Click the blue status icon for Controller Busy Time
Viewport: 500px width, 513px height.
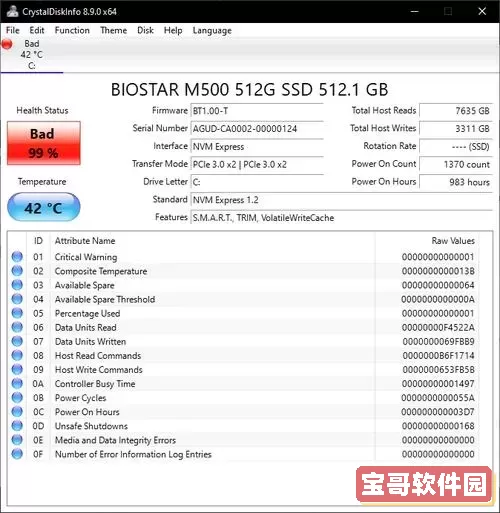point(17,383)
